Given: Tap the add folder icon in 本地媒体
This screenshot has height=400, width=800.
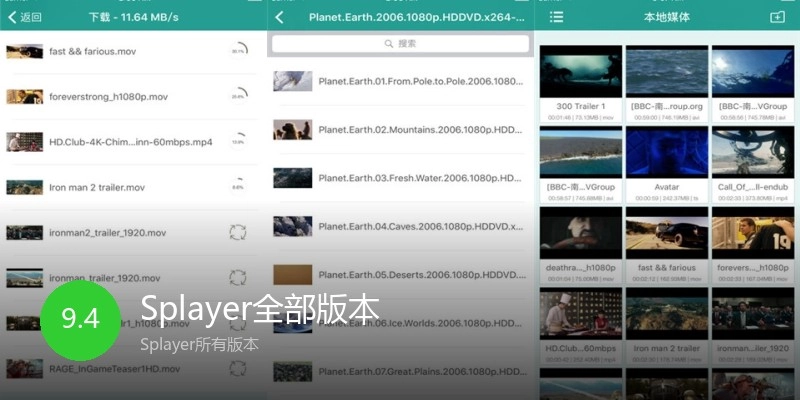Looking at the screenshot, I should point(777,17).
